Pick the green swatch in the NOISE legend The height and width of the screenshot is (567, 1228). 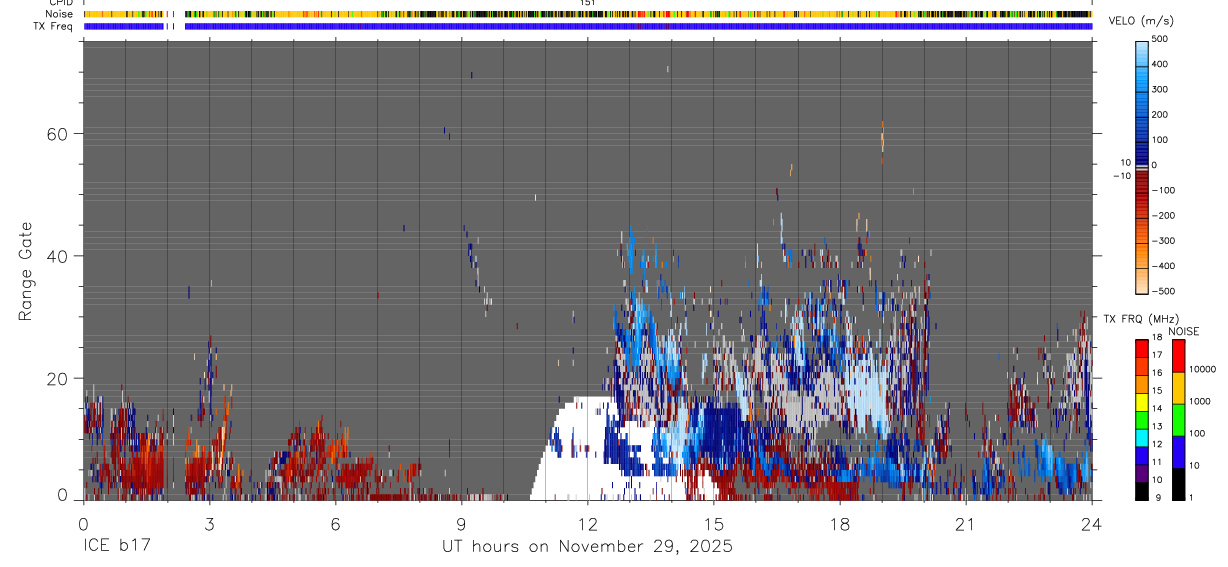click(1178, 420)
